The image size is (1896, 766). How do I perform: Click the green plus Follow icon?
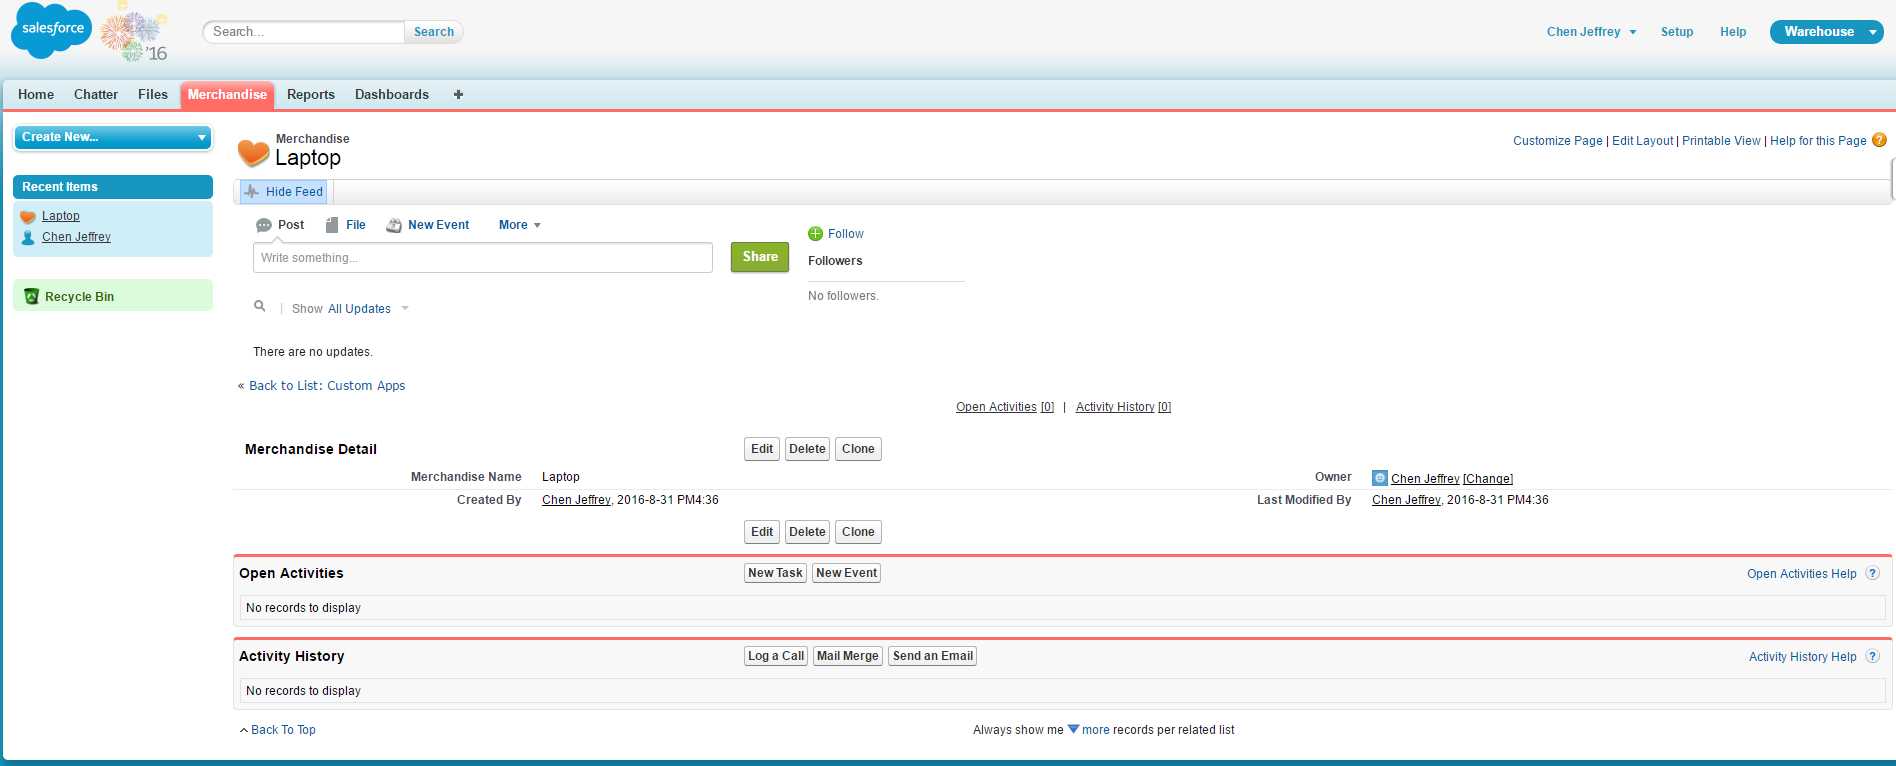tap(815, 234)
